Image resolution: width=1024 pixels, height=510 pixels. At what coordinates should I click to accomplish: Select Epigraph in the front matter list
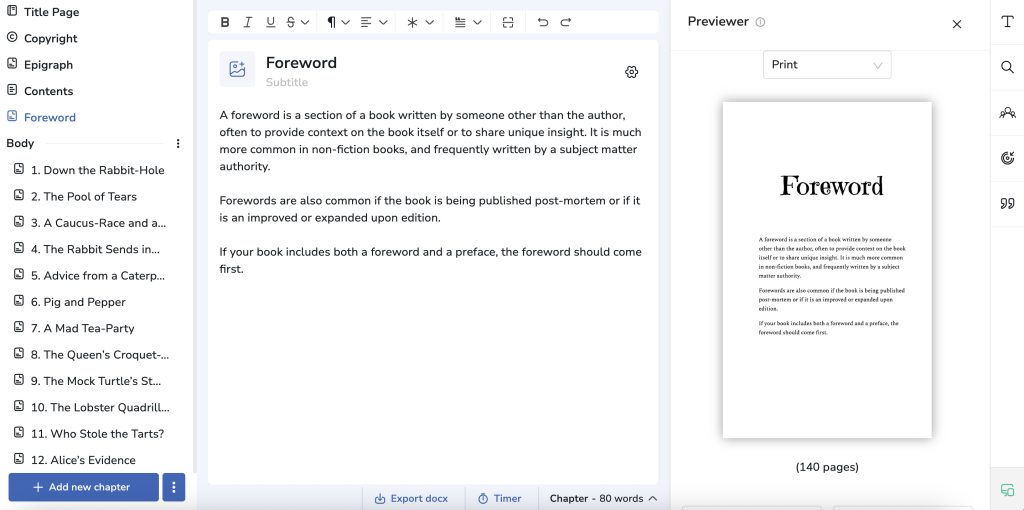(48, 65)
